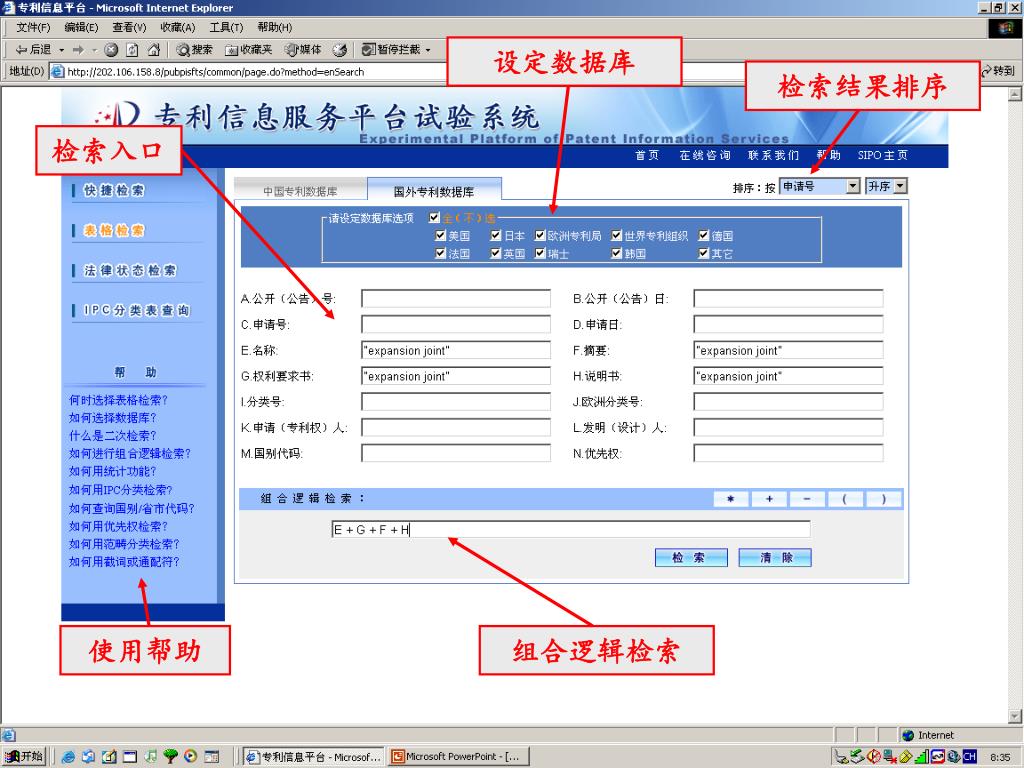Open help link 如何选择数据库?

click(112, 417)
